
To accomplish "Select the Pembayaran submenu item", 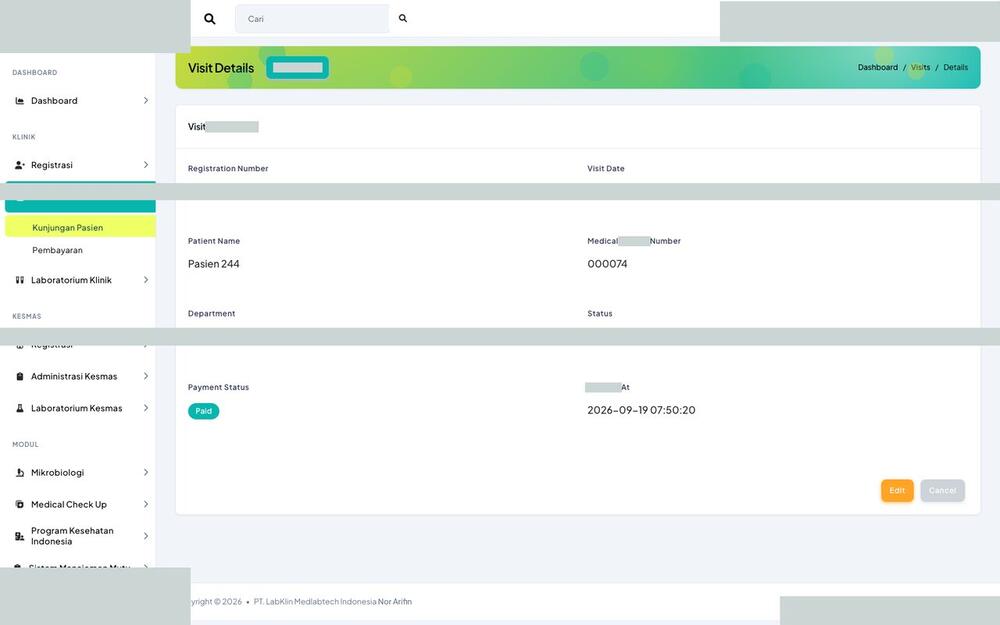I will click(80, 250).
